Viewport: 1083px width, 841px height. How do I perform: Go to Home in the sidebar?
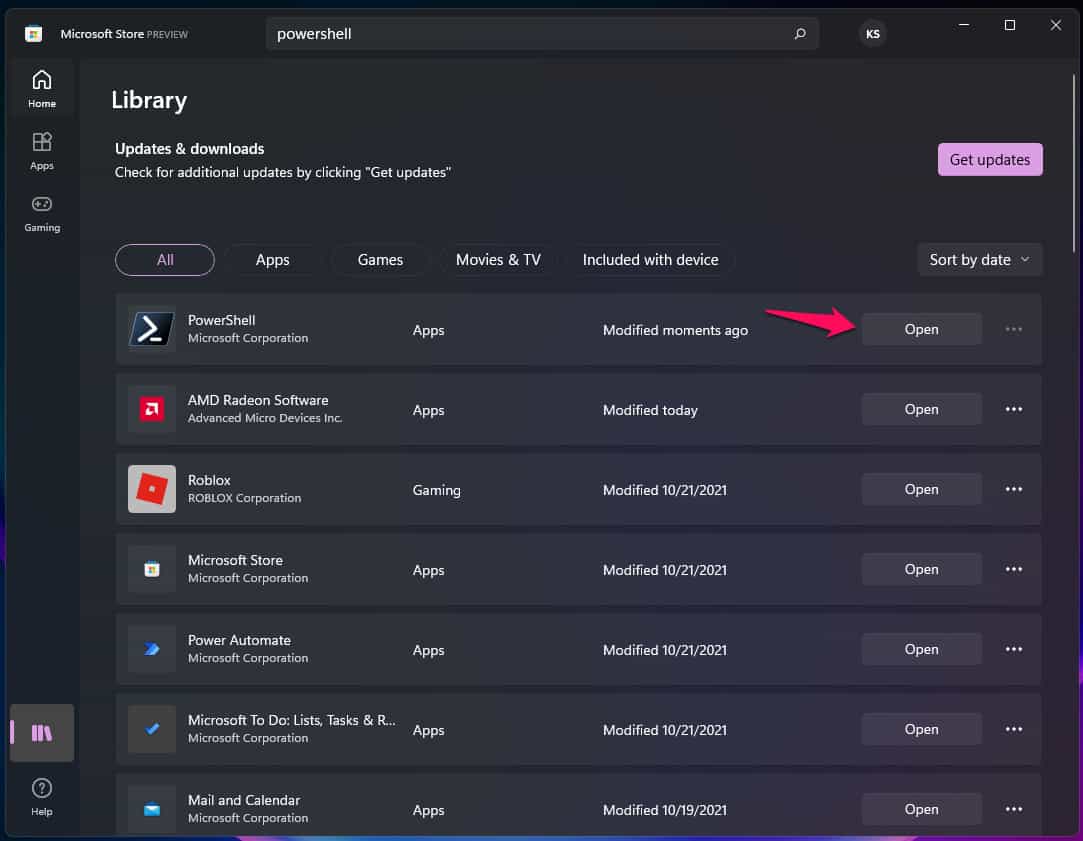point(42,88)
